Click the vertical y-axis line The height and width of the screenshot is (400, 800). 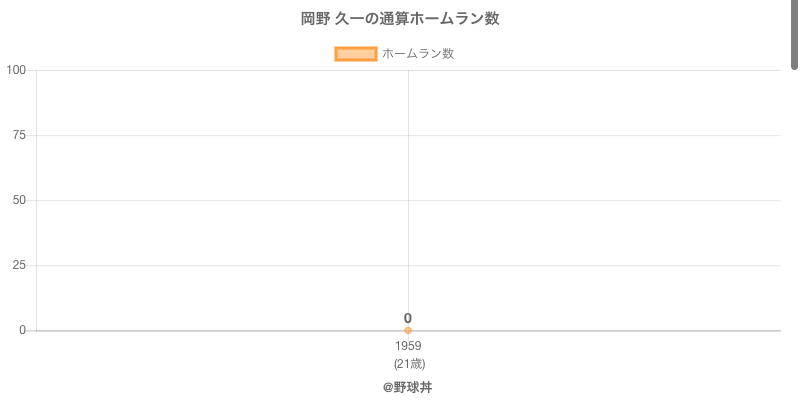(37, 230)
